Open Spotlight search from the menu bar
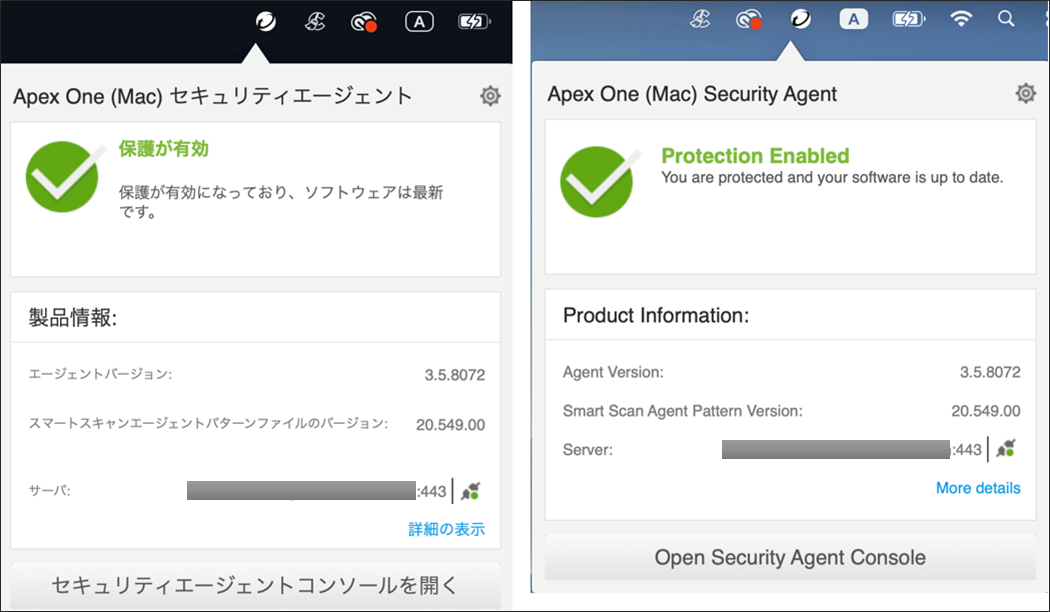The image size is (1050, 612). pos(1006,18)
